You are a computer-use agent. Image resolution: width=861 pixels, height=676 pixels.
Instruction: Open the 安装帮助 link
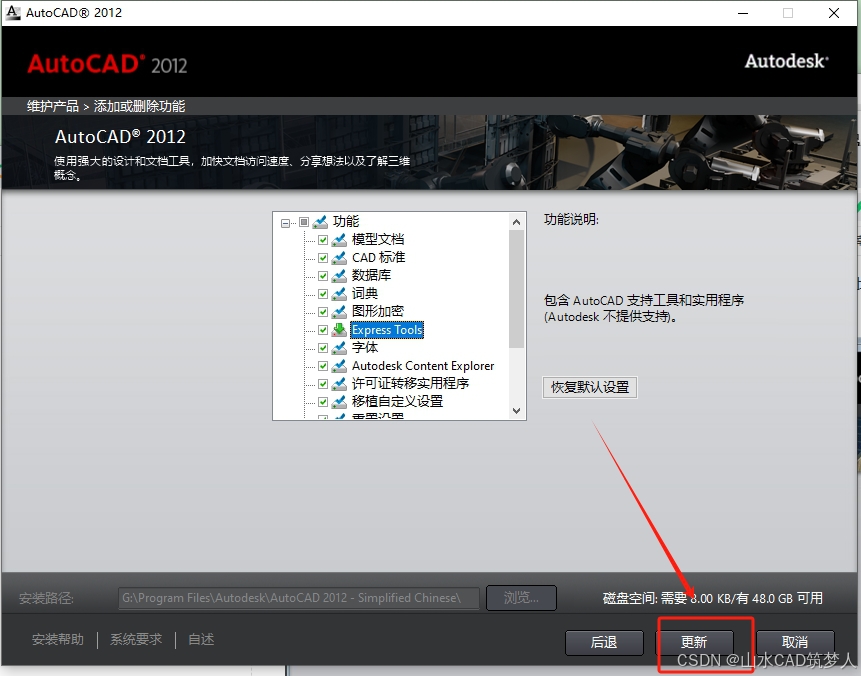pos(58,640)
